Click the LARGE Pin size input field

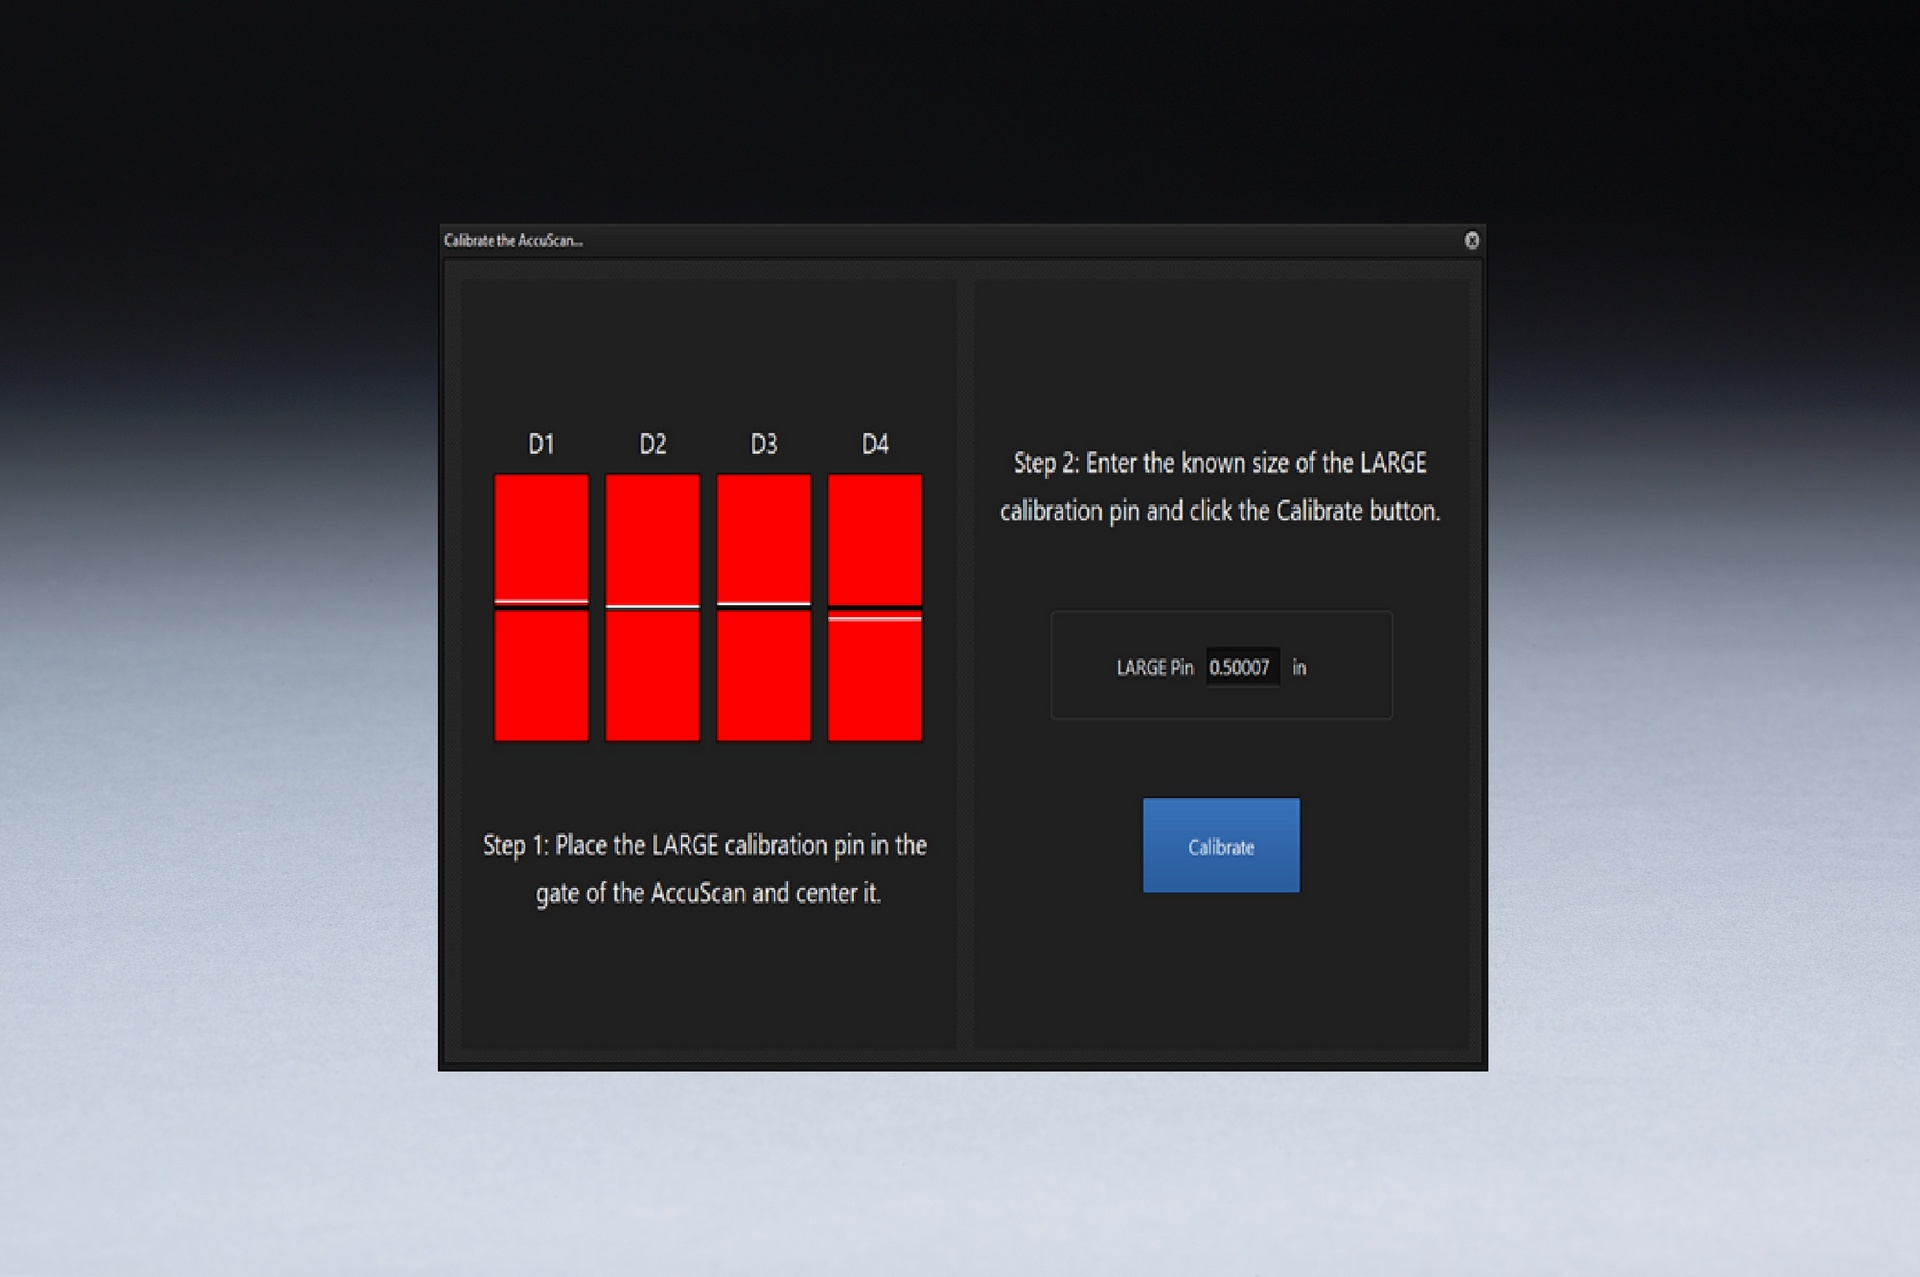click(x=1242, y=667)
